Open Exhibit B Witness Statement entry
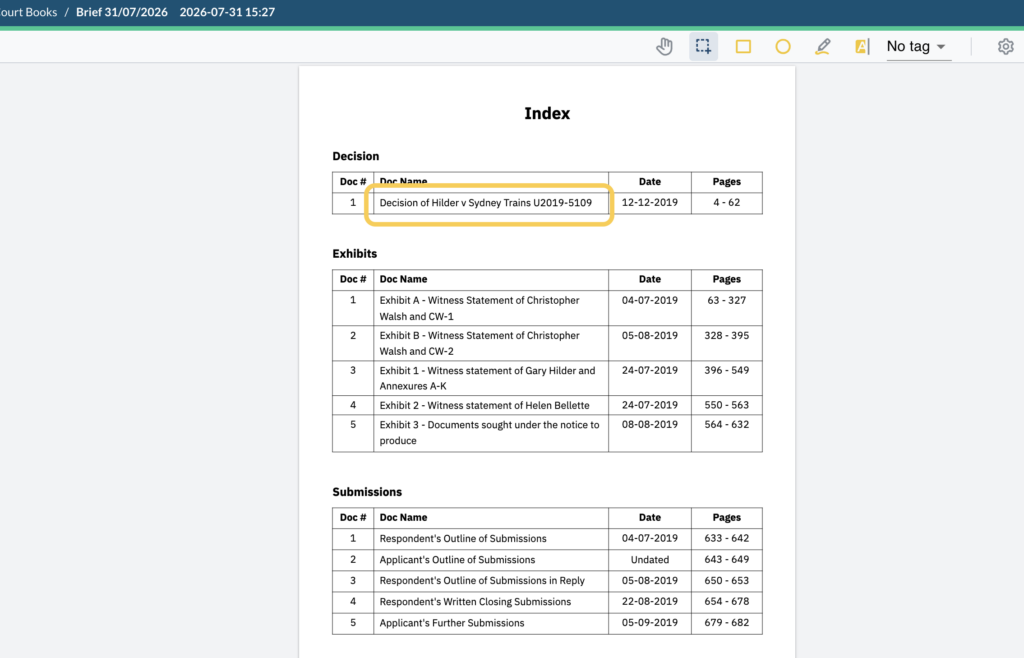Image resolution: width=1024 pixels, height=658 pixels. [479, 343]
